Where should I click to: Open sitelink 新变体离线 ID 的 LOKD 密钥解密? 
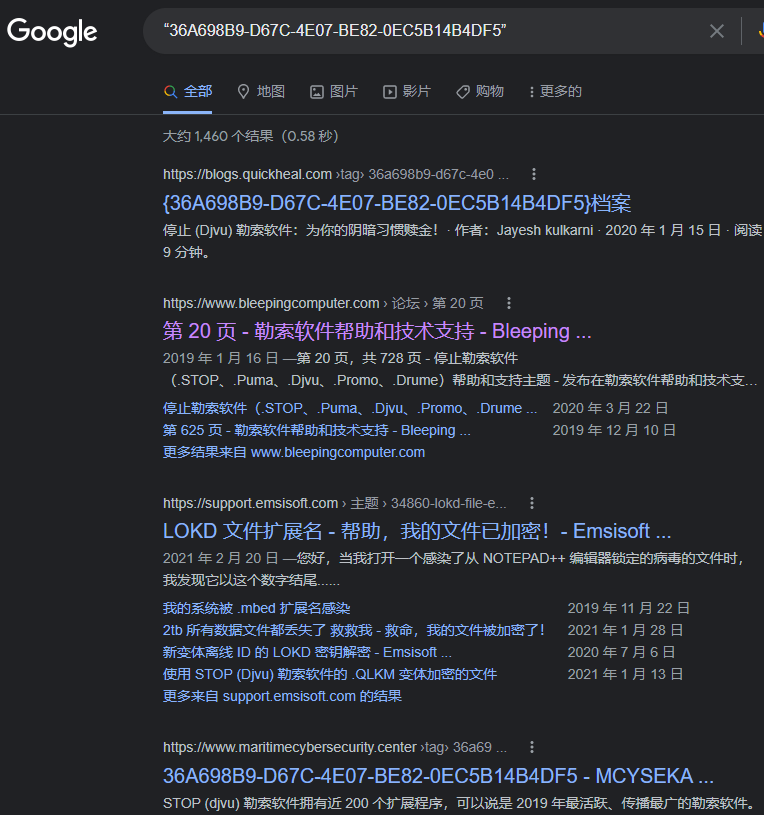pyautogui.click(x=307, y=652)
